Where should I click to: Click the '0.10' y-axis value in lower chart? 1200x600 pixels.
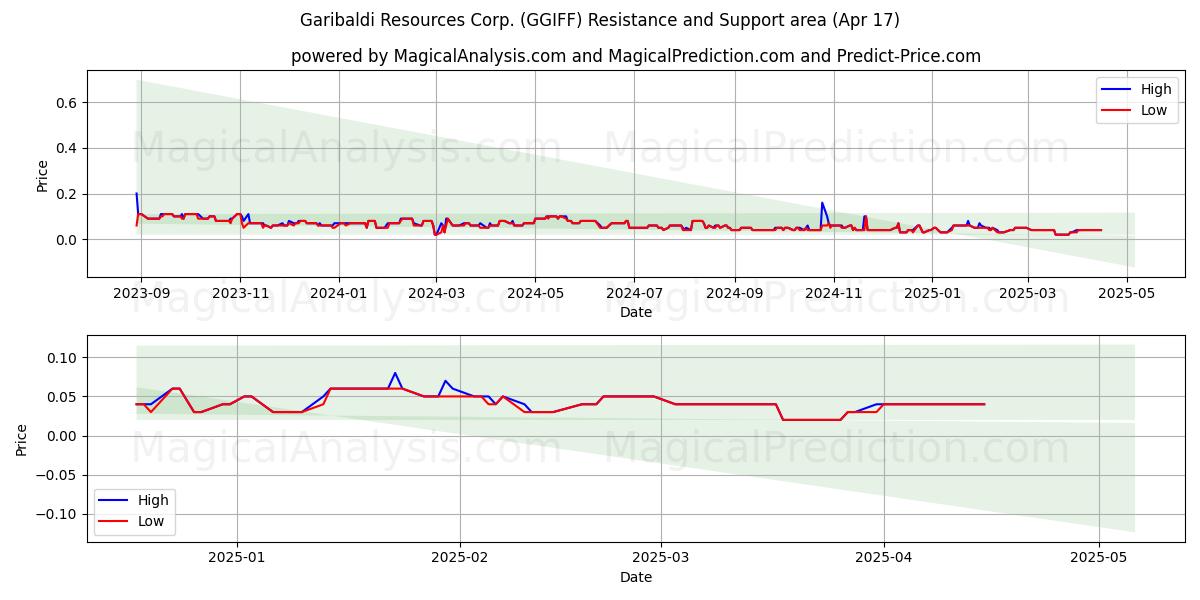coord(64,358)
